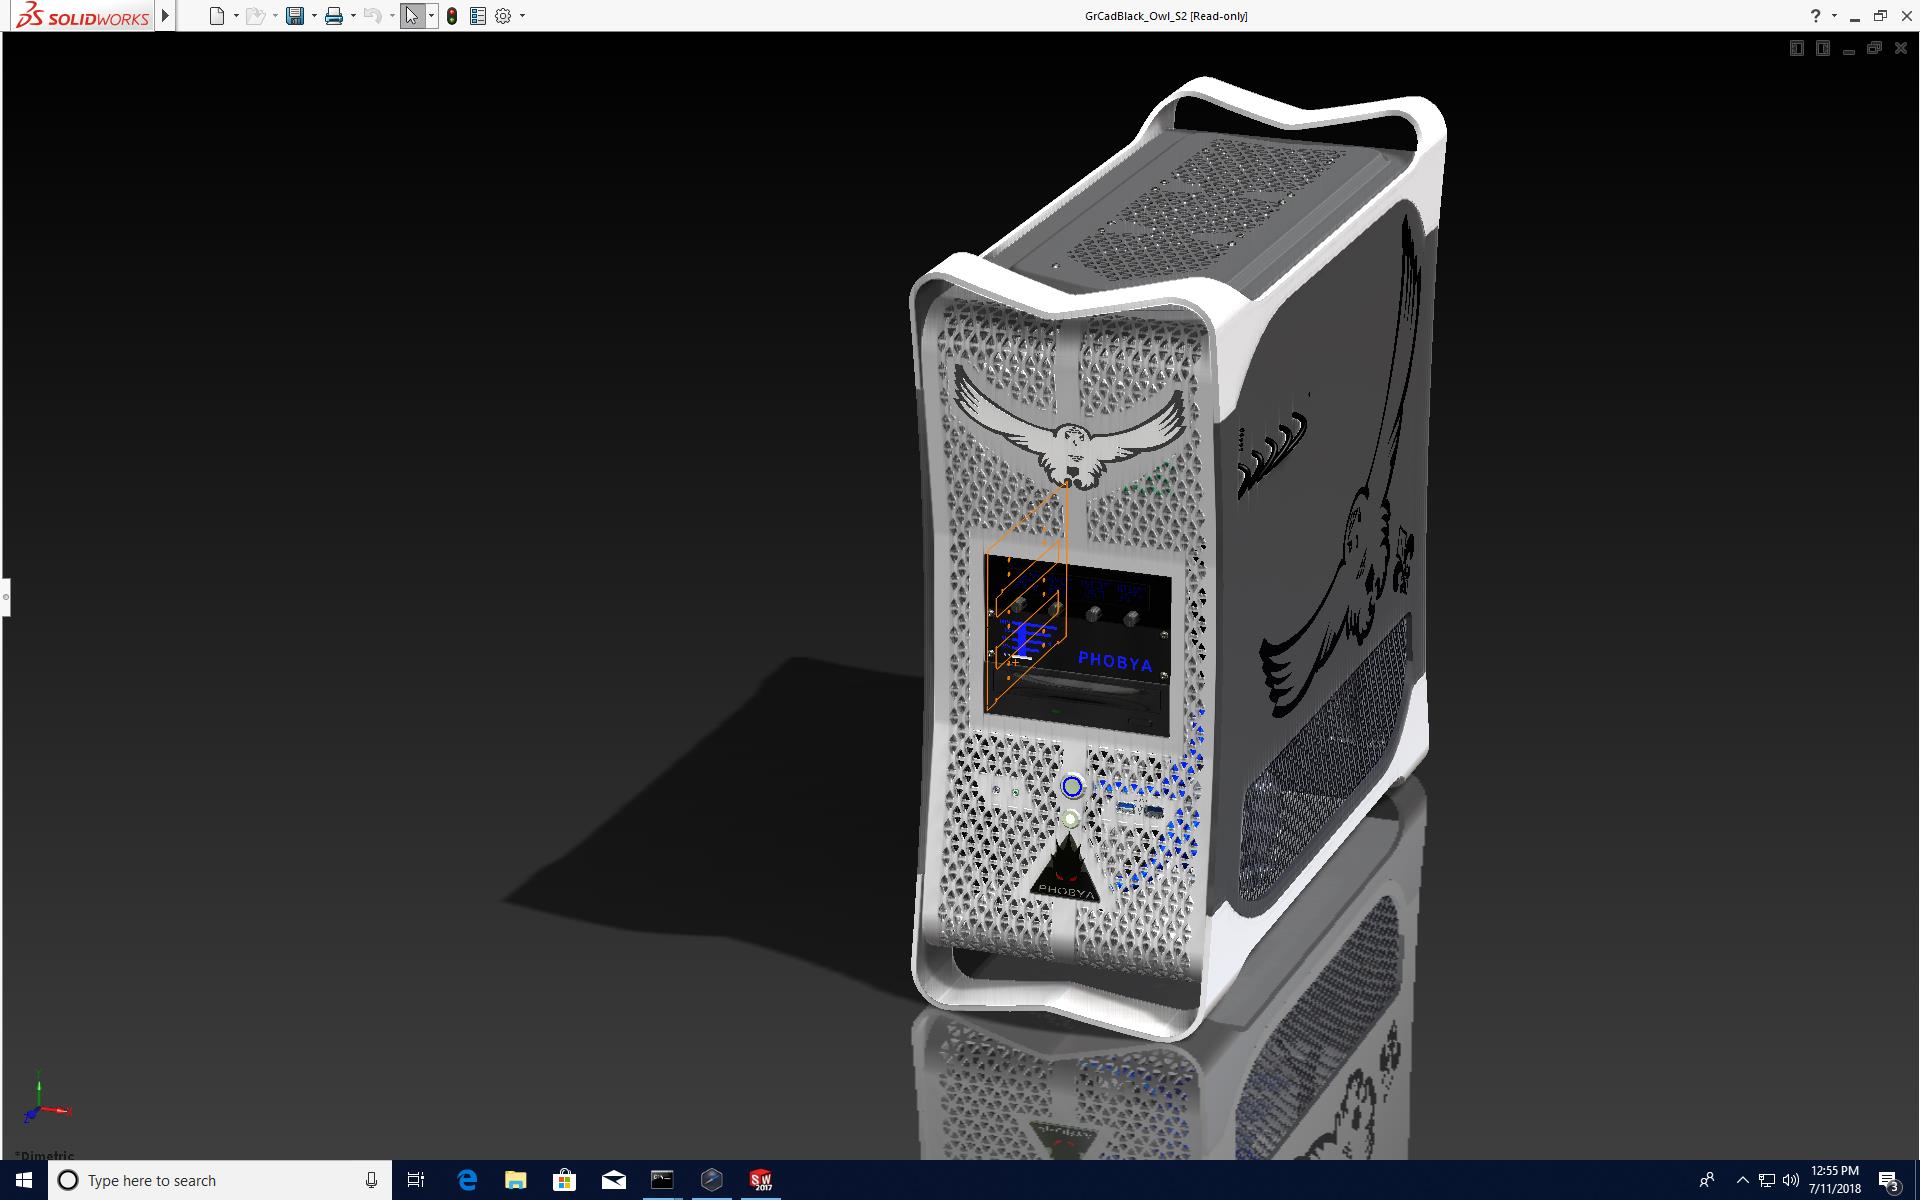The image size is (1920, 1200).
Task: Toggle the right-pane viewport icon
Action: [x=1822, y=48]
